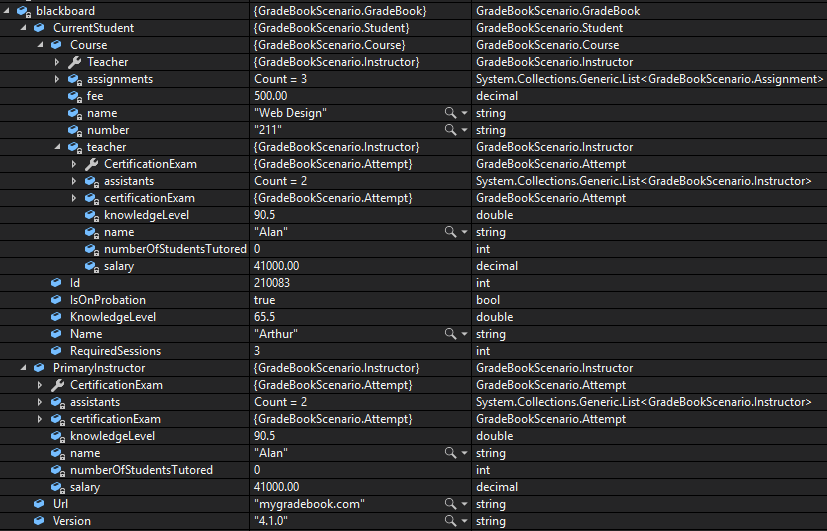This screenshot has width=827, height=531.
Task: Click the field icon beside number "211"
Action: pyautogui.click(x=74, y=130)
